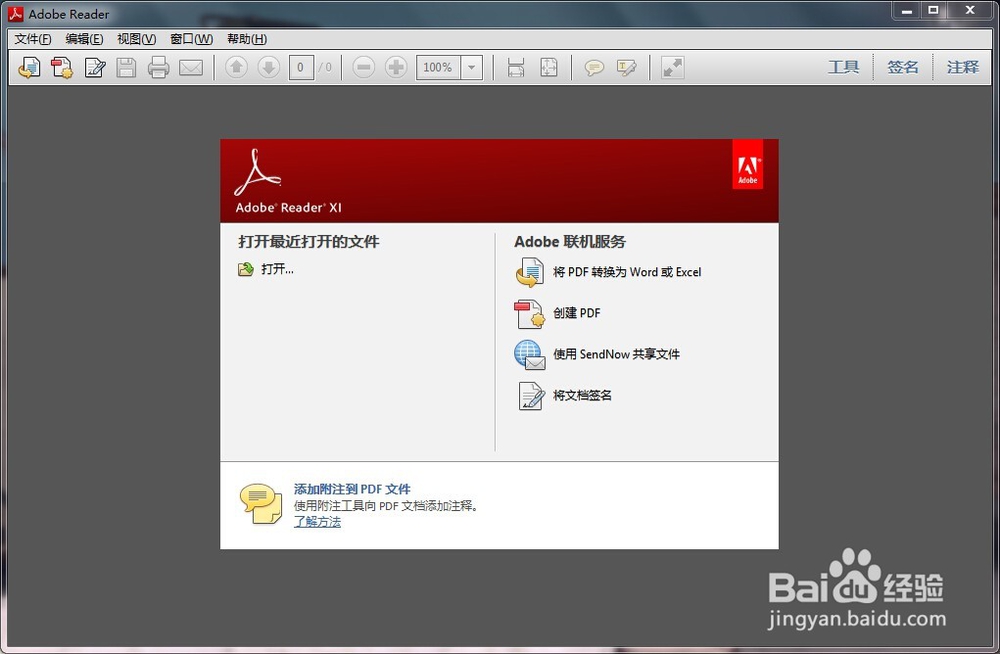Select the sticky note comment tool
This screenshot has width=1000, height=654.
click(x=594, y=67)
